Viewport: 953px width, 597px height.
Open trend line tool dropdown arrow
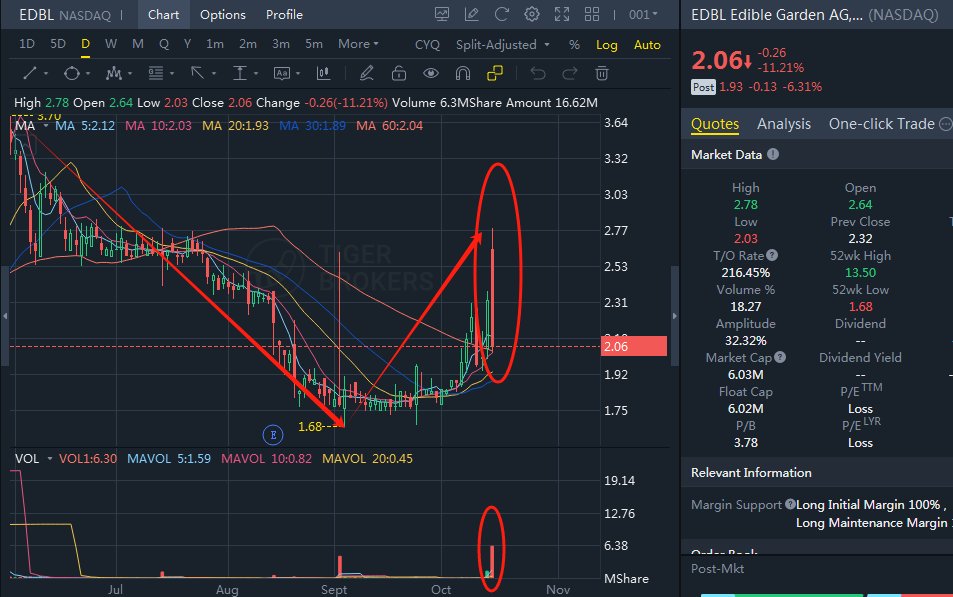pos(46,74)
